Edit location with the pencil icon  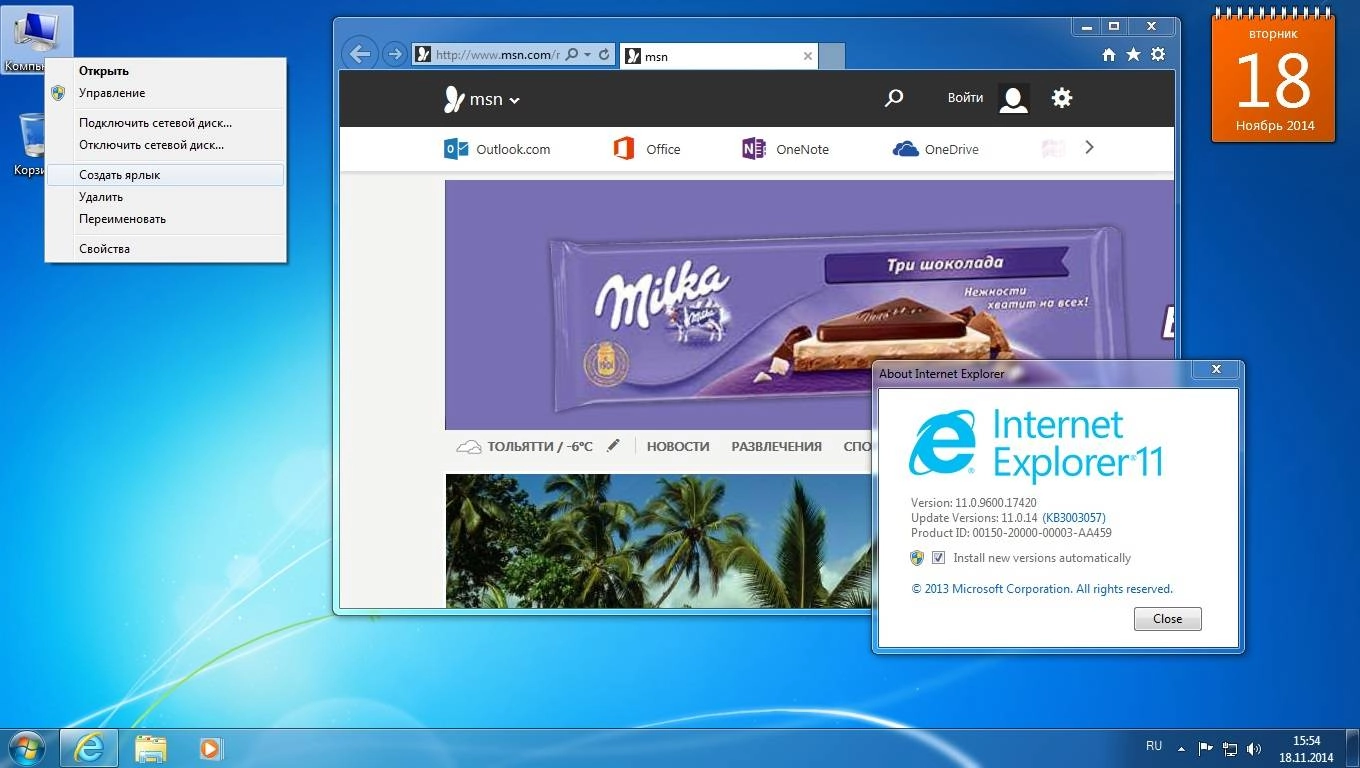click(613, 446)
